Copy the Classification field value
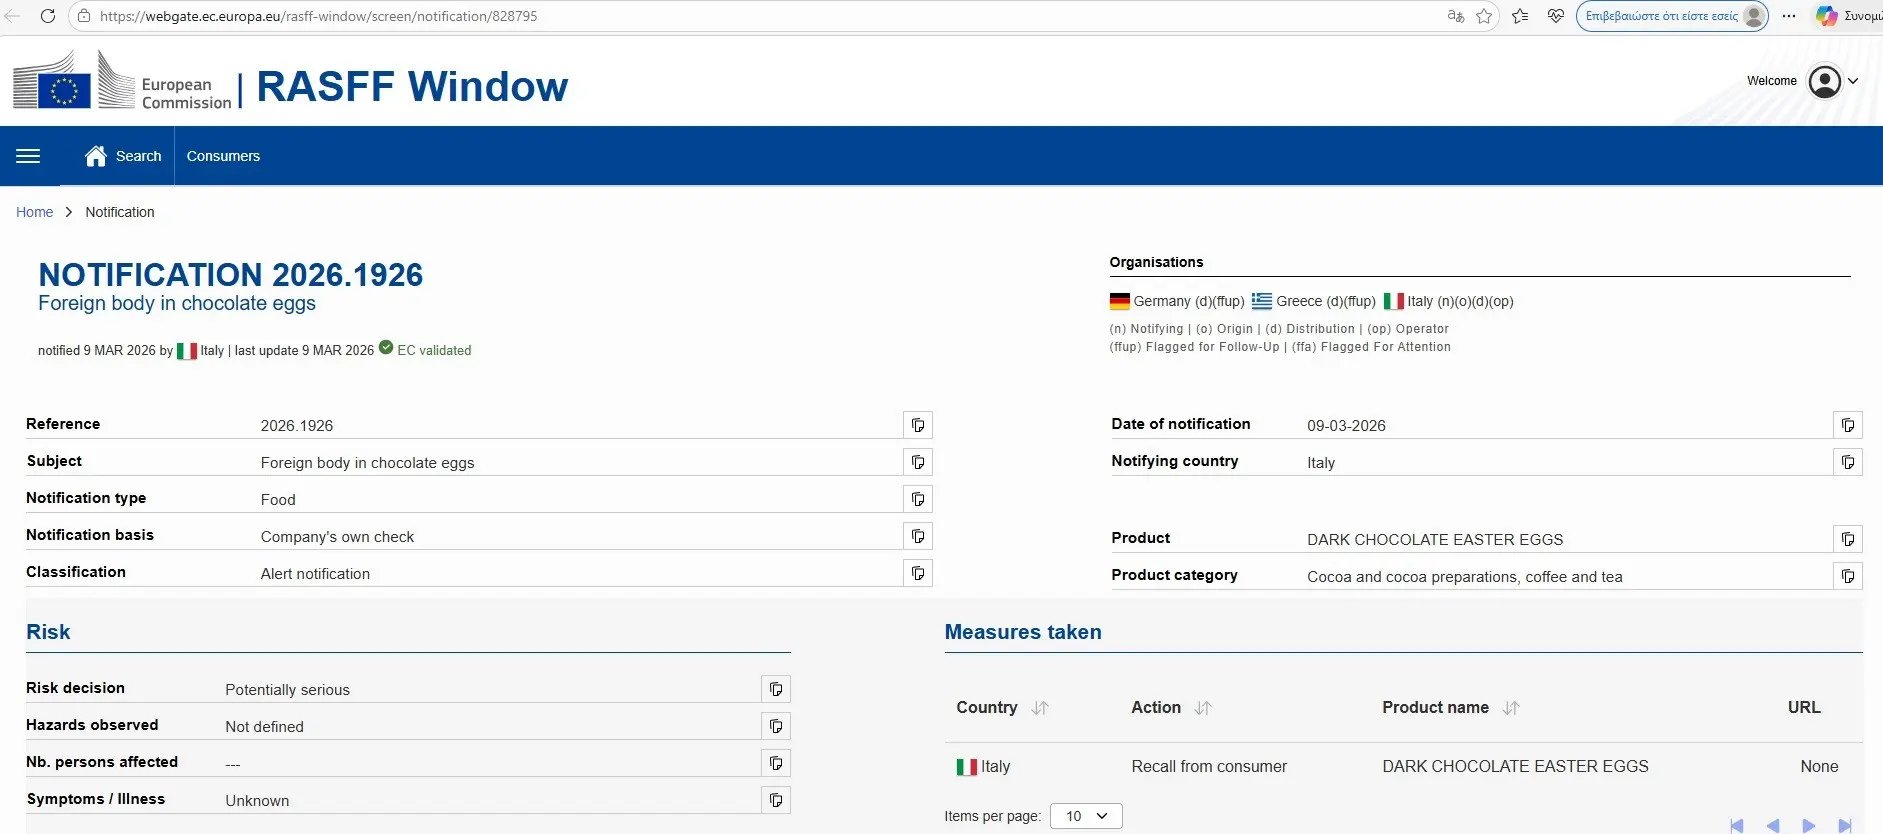1883x834 pixels. [917, 573]
